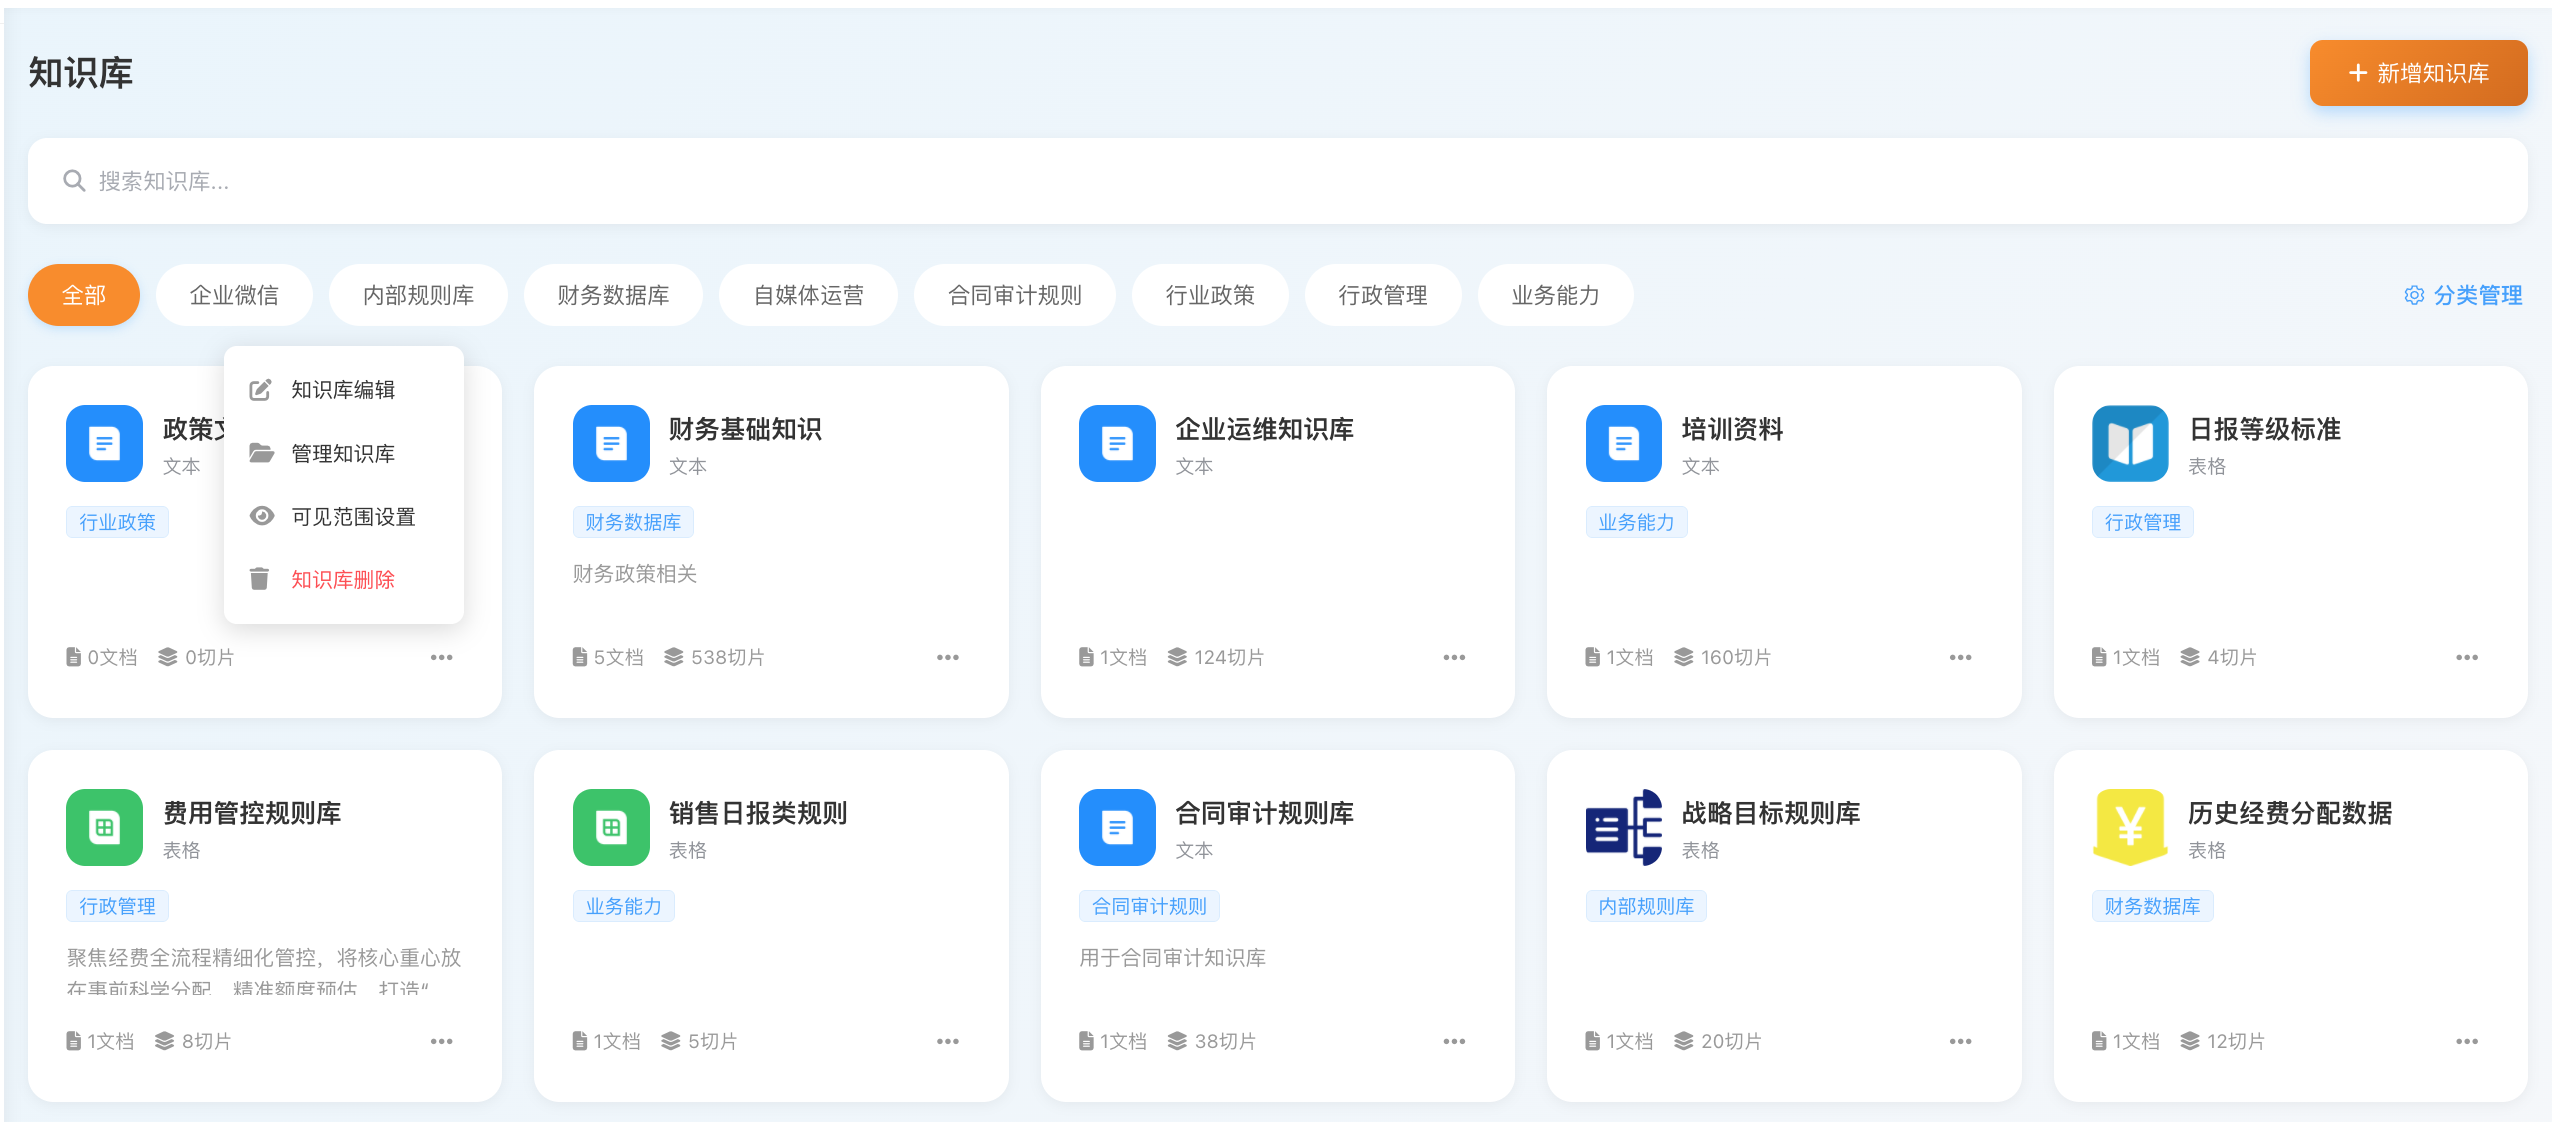Click the 培训资料 blue document icon
Image resolution: width=2552 pixels, height=1122 pixels.
click(1624, 443)
